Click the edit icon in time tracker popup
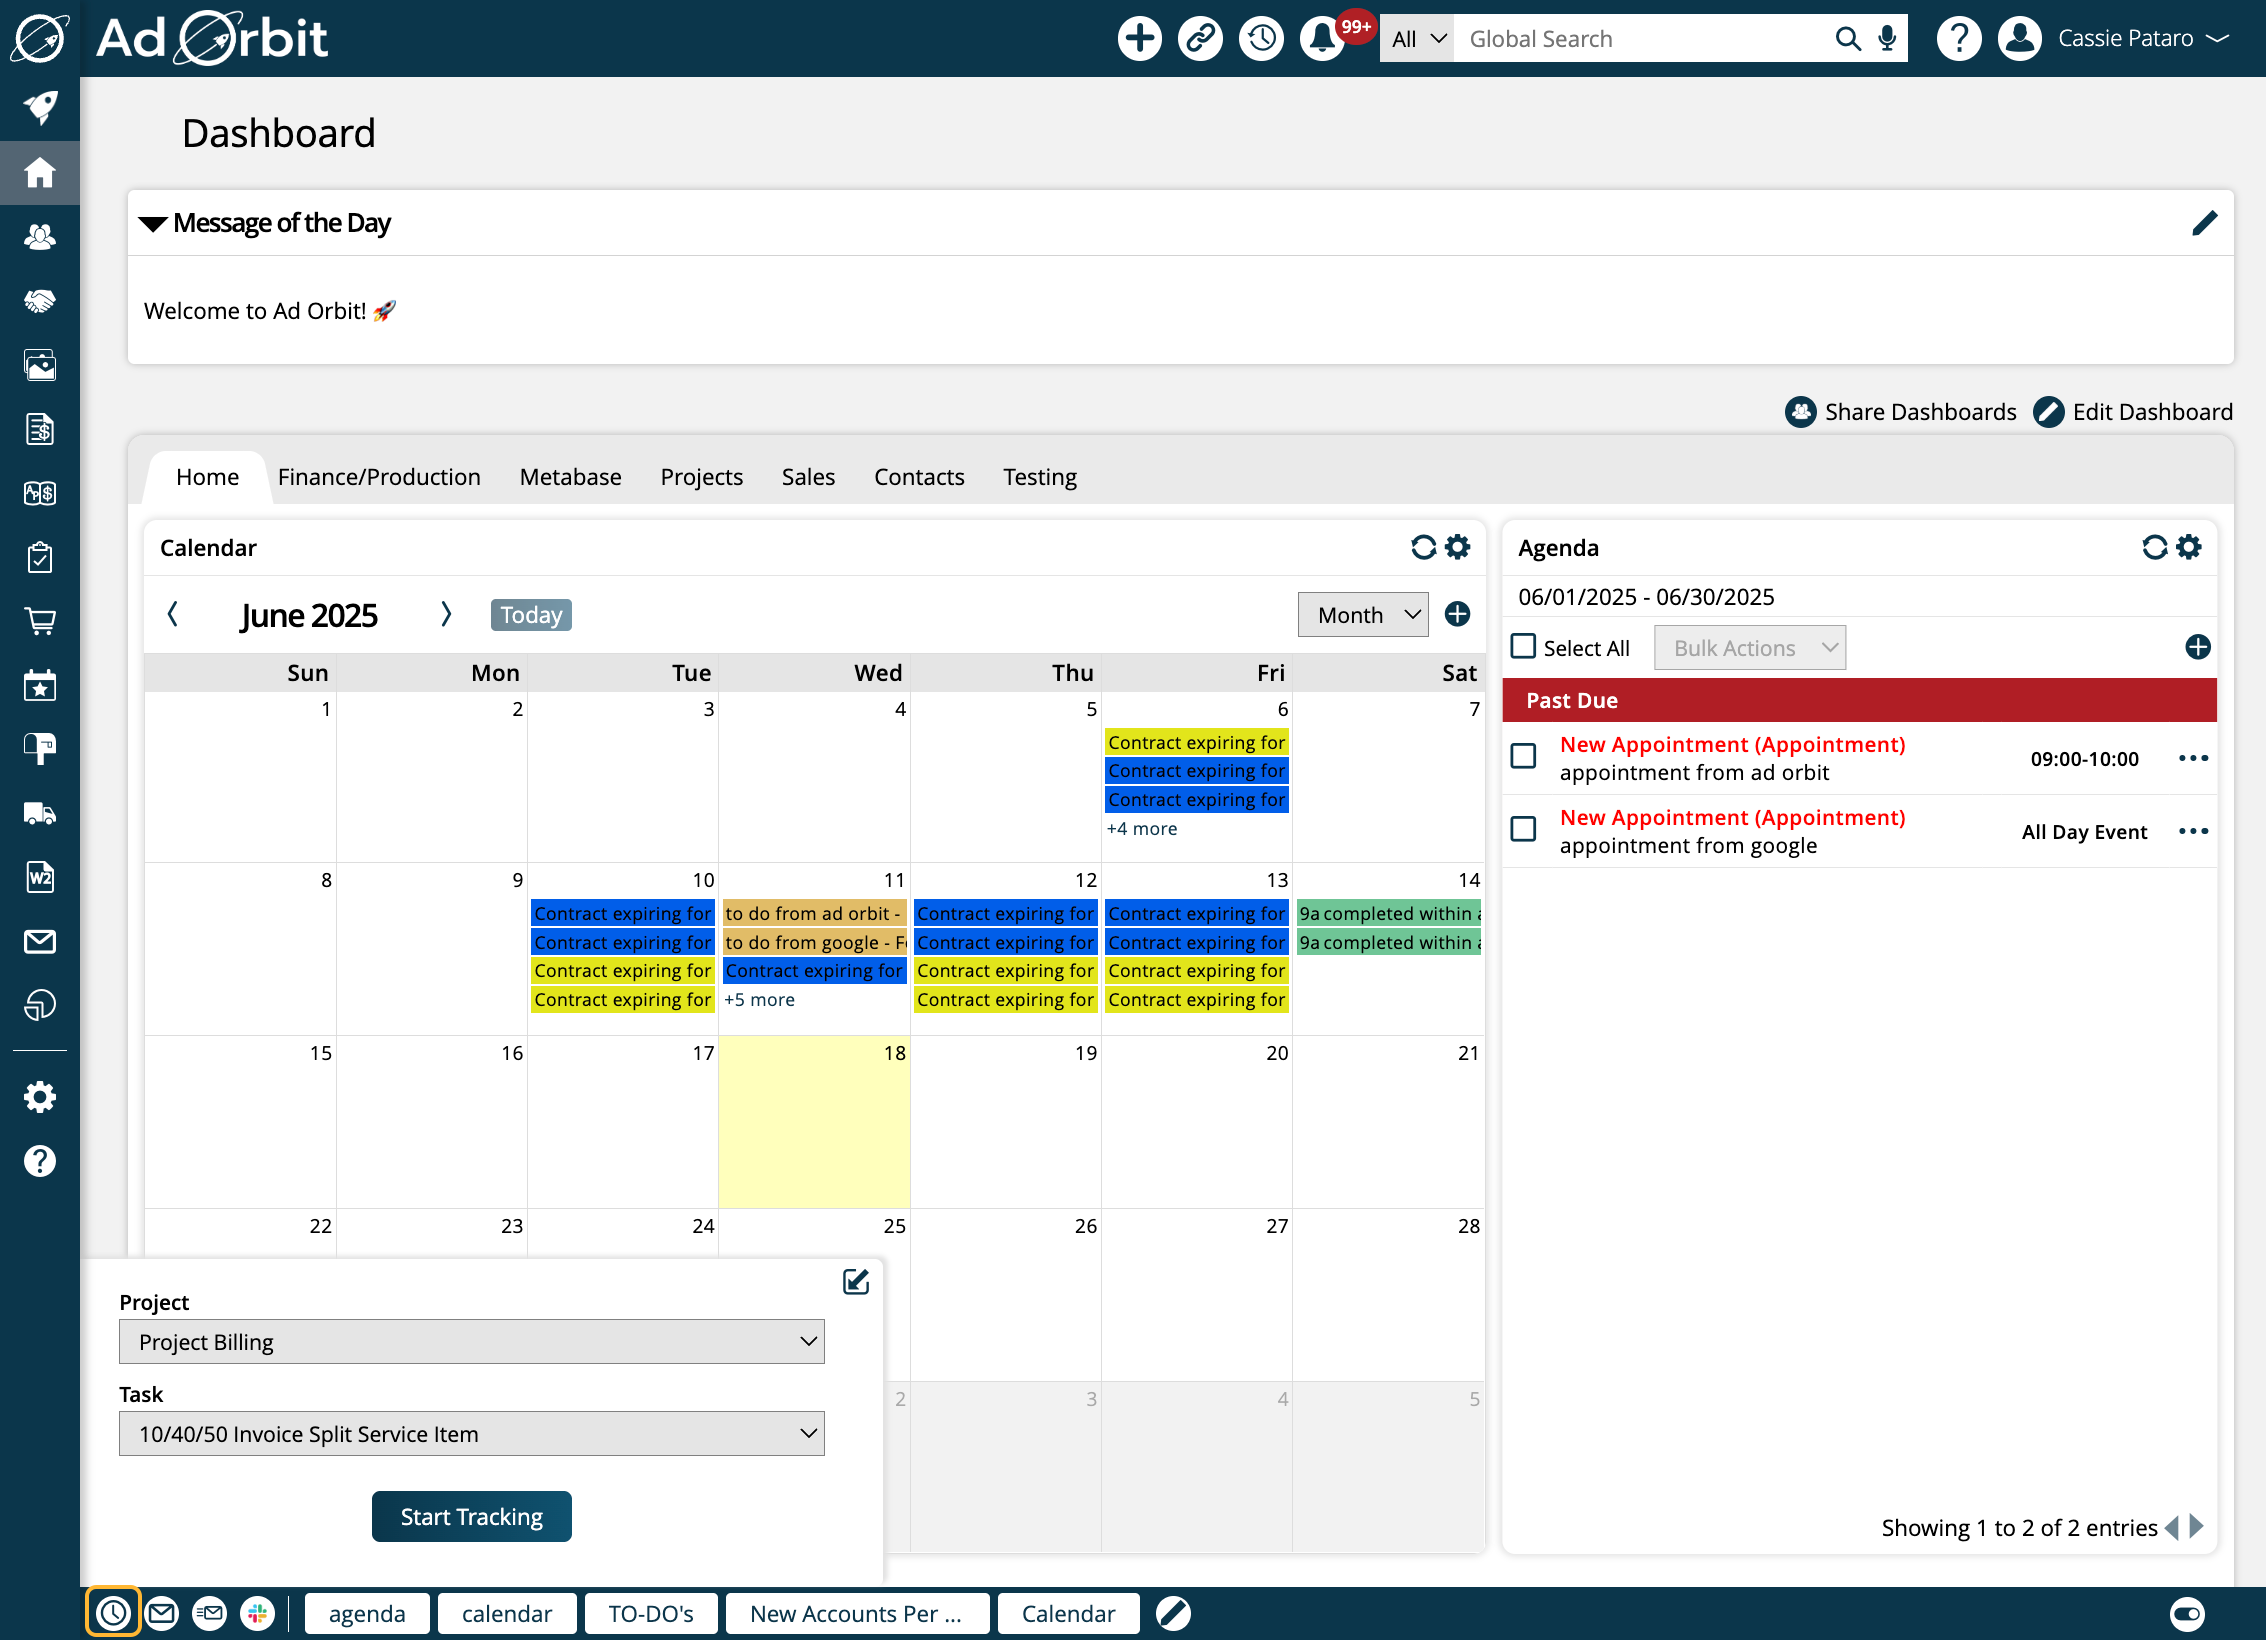Viewport: 2266px width, 1640px height. coord(856,1281)
